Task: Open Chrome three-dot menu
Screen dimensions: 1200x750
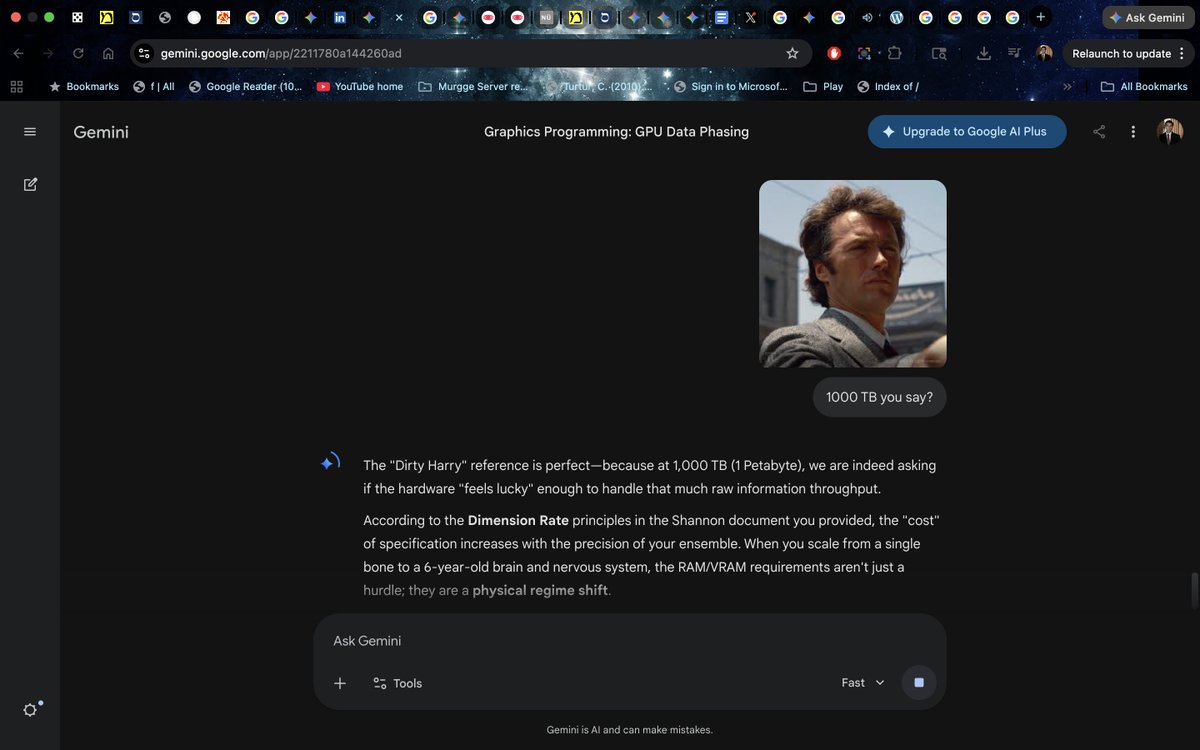Action: [1182, 53]
